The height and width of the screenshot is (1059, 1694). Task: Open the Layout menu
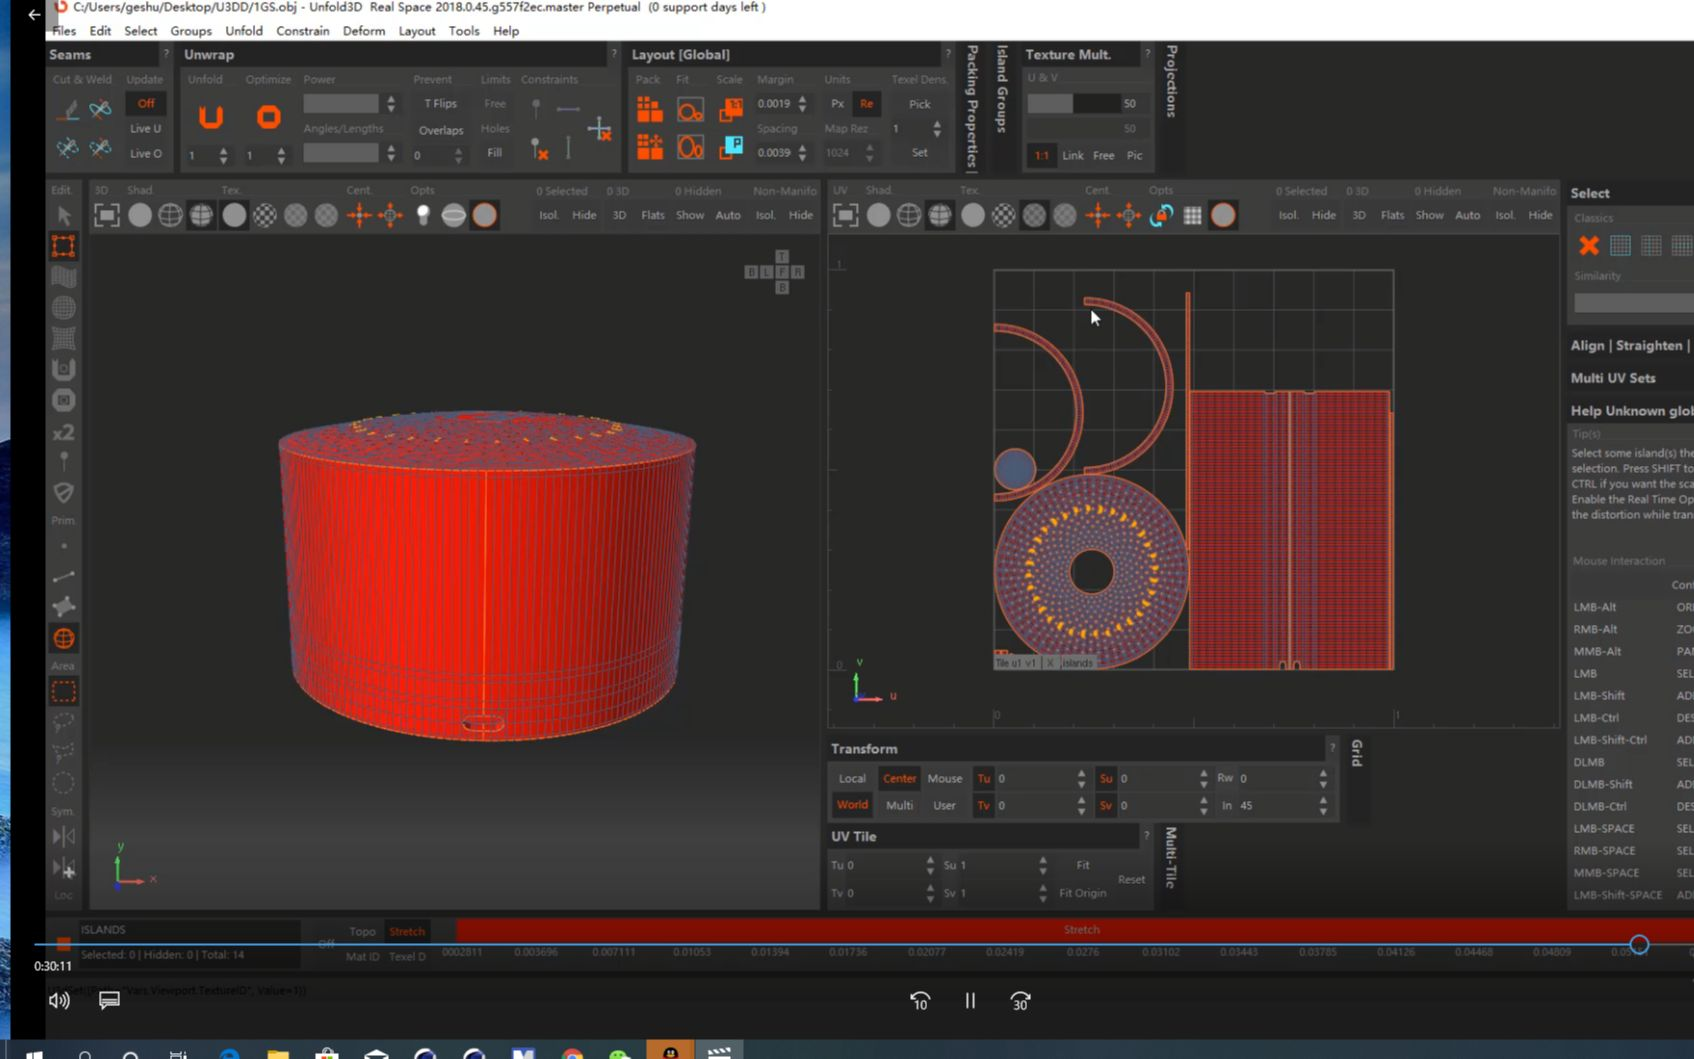(x=417, y=31)
